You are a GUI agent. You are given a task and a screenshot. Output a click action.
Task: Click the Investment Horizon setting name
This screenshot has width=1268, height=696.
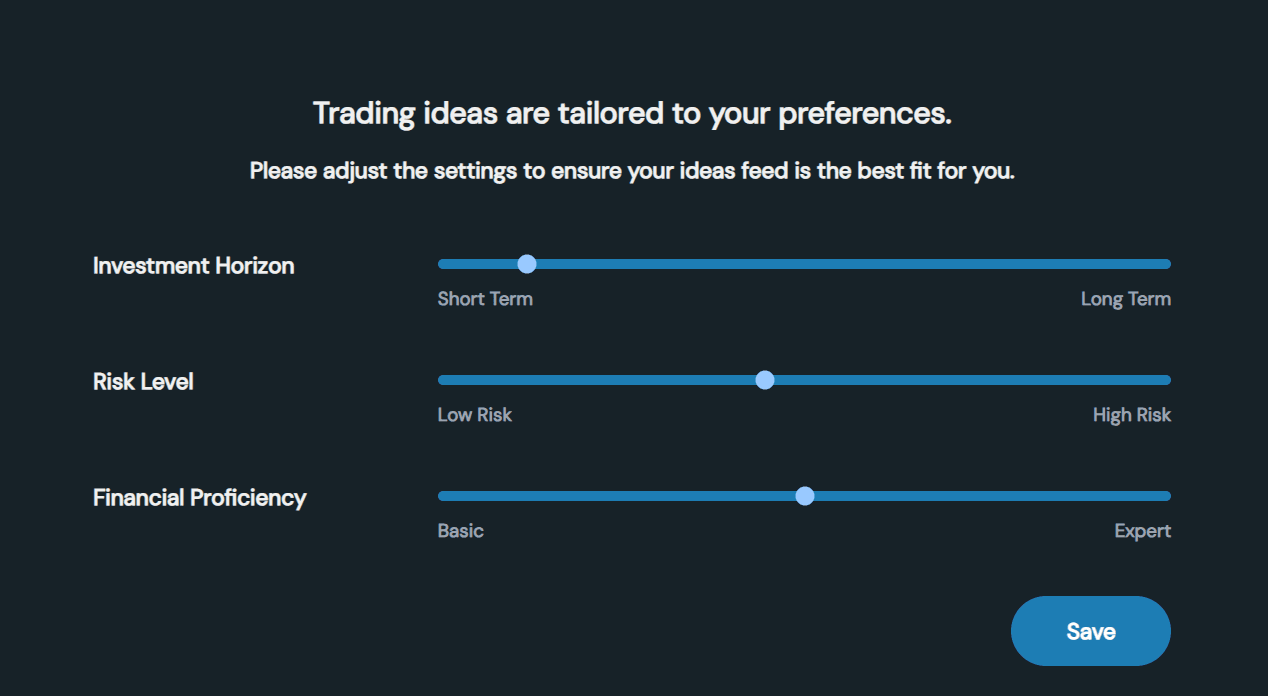pos(194,266)
